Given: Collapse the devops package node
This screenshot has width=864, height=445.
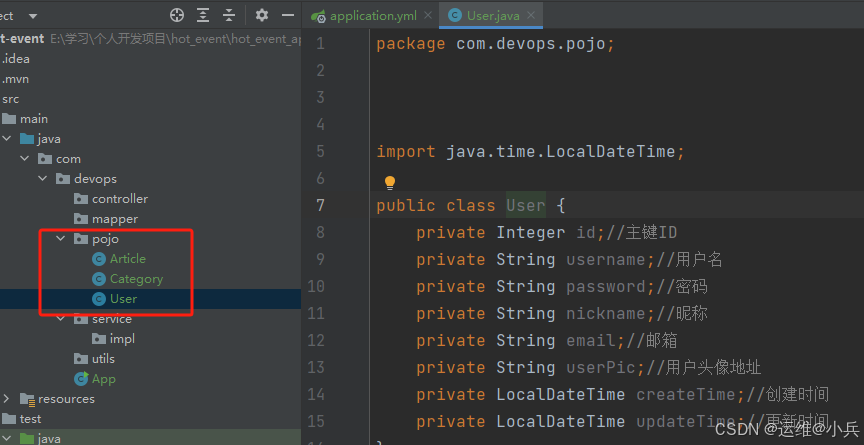Looking at the screenshot, I should tap(43, 178).
